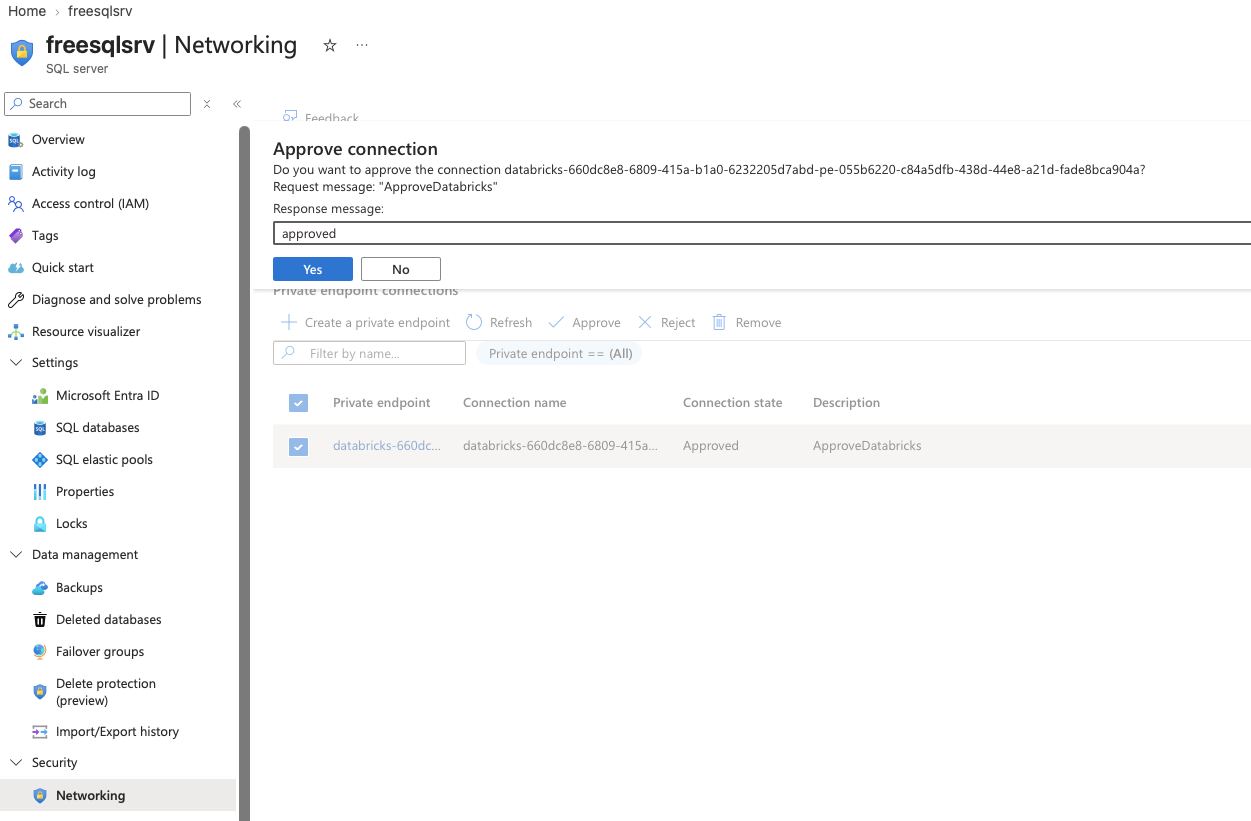Click the Microsoft Entra ID icon
Viewport: 1251px width, 821px height.
(40, 396)
